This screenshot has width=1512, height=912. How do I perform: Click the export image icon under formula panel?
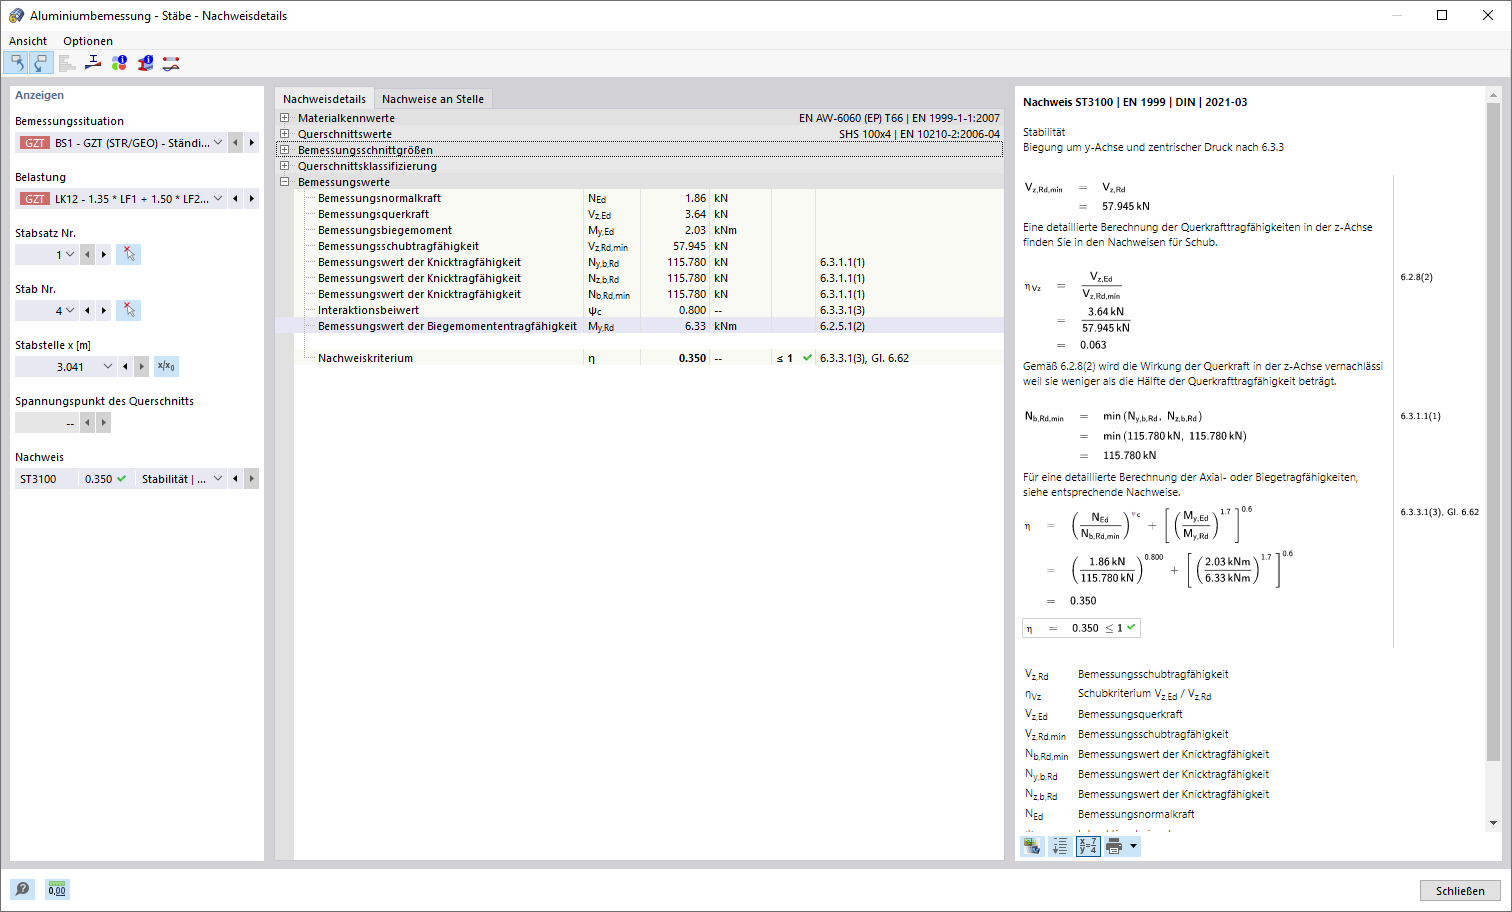tap(1032, 846)
